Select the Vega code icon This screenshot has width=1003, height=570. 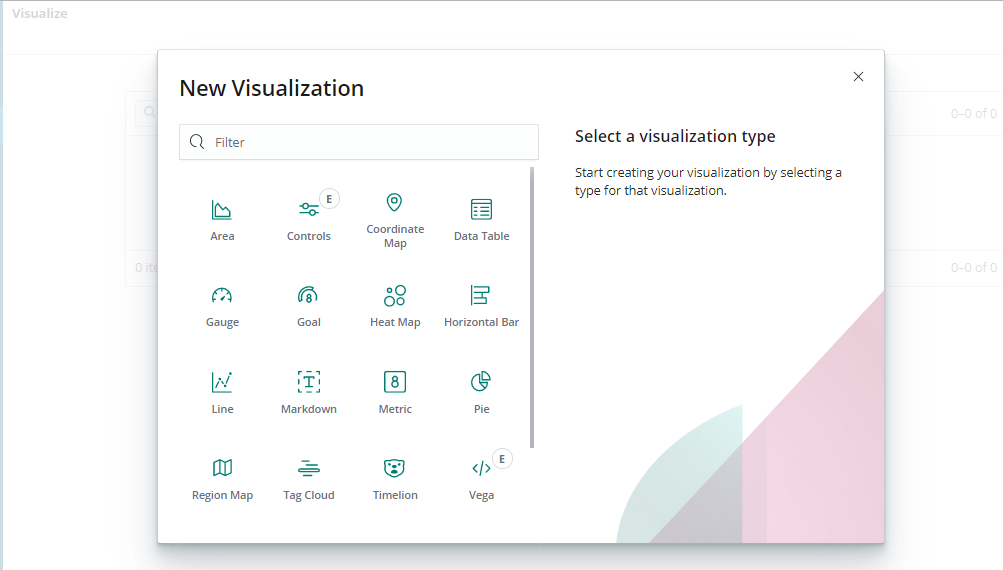click(481, 468)
